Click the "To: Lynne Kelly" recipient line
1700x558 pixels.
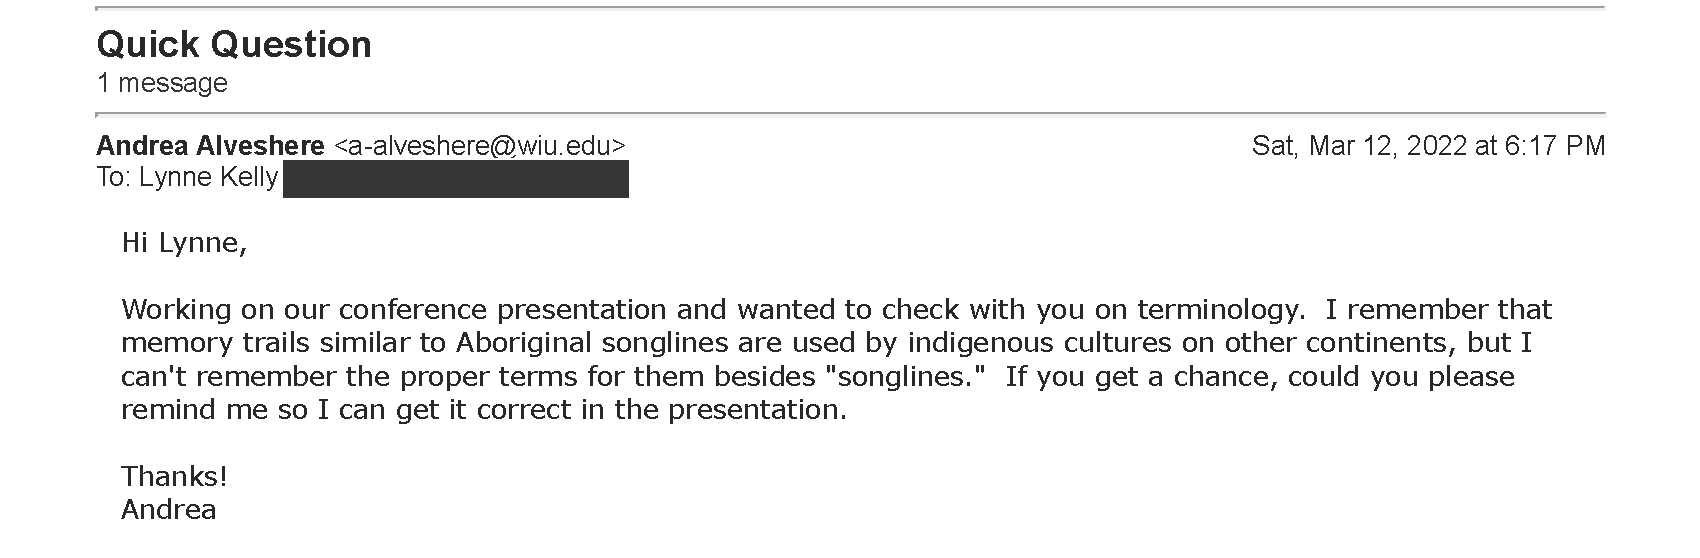pos(187,178)
